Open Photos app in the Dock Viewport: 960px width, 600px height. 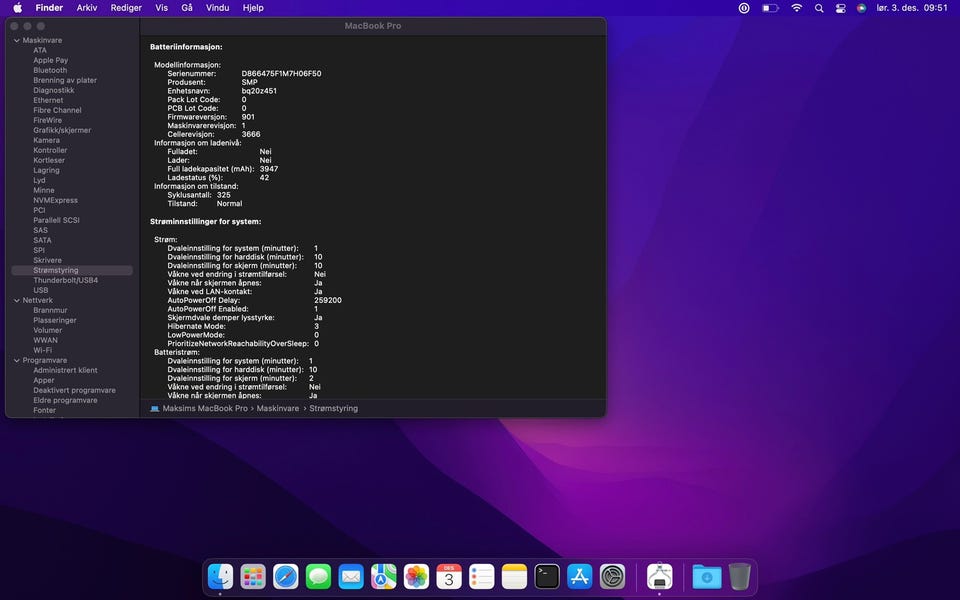click(416, 577)
